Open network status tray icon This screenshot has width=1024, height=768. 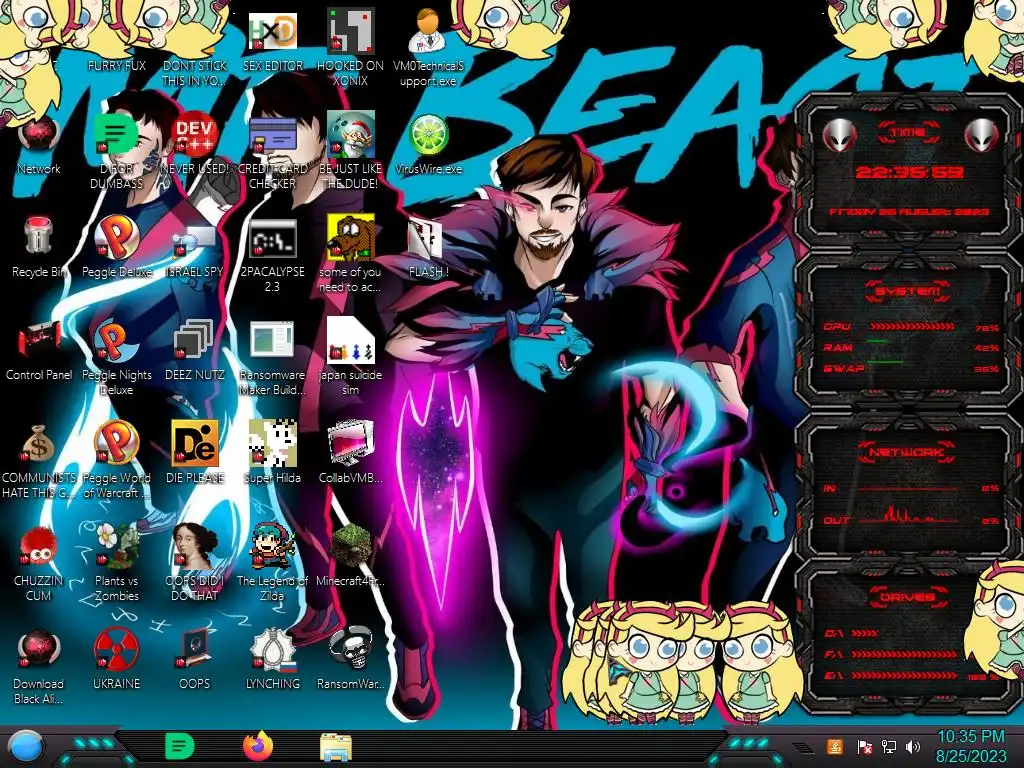click(888, 746)
